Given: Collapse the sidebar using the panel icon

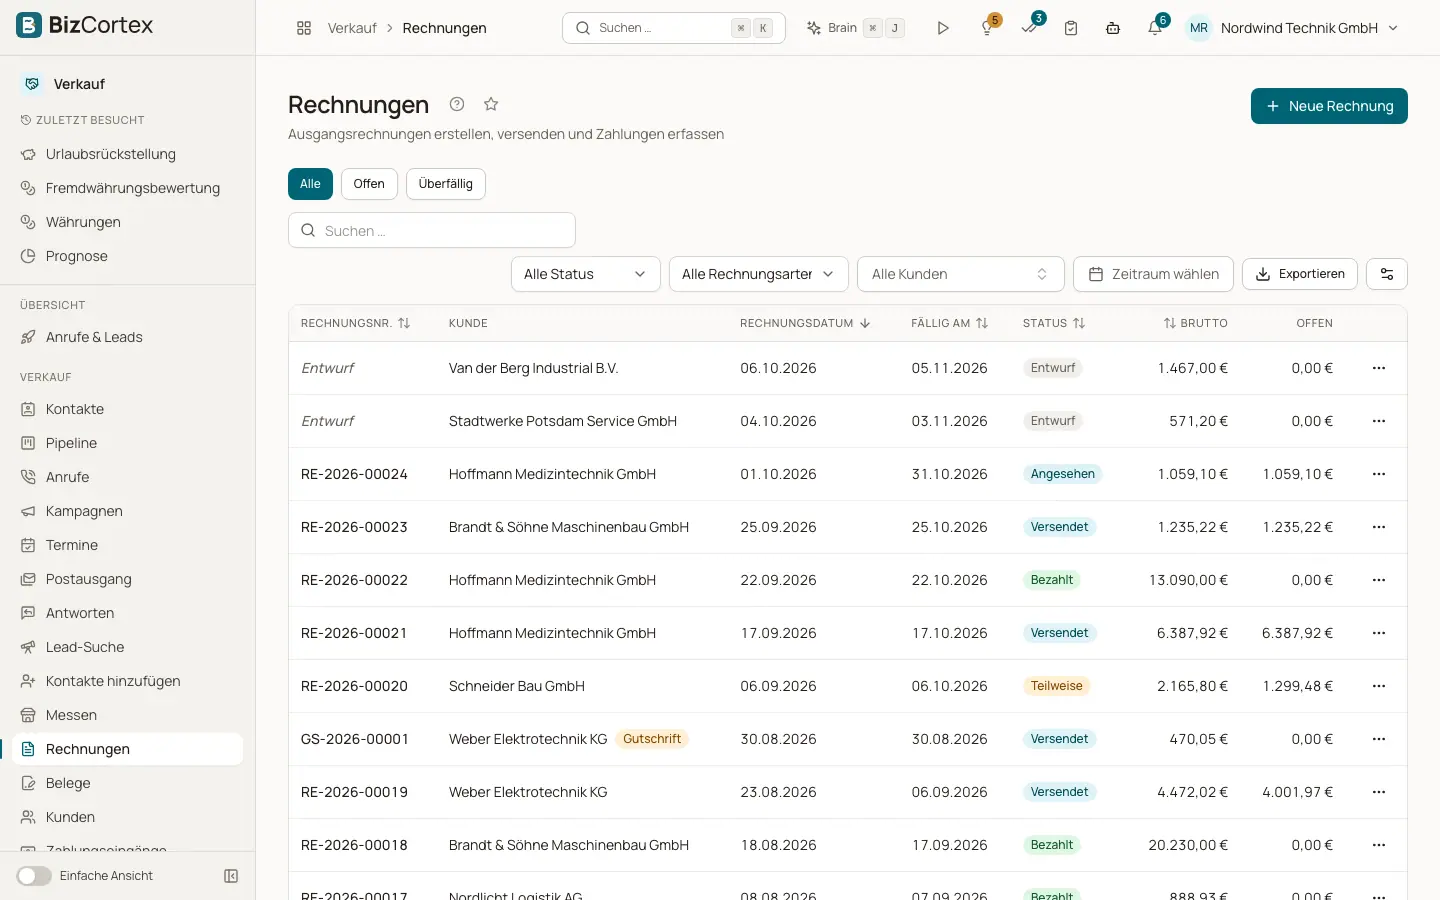Looking at the screenshot, I should point(231,876).
